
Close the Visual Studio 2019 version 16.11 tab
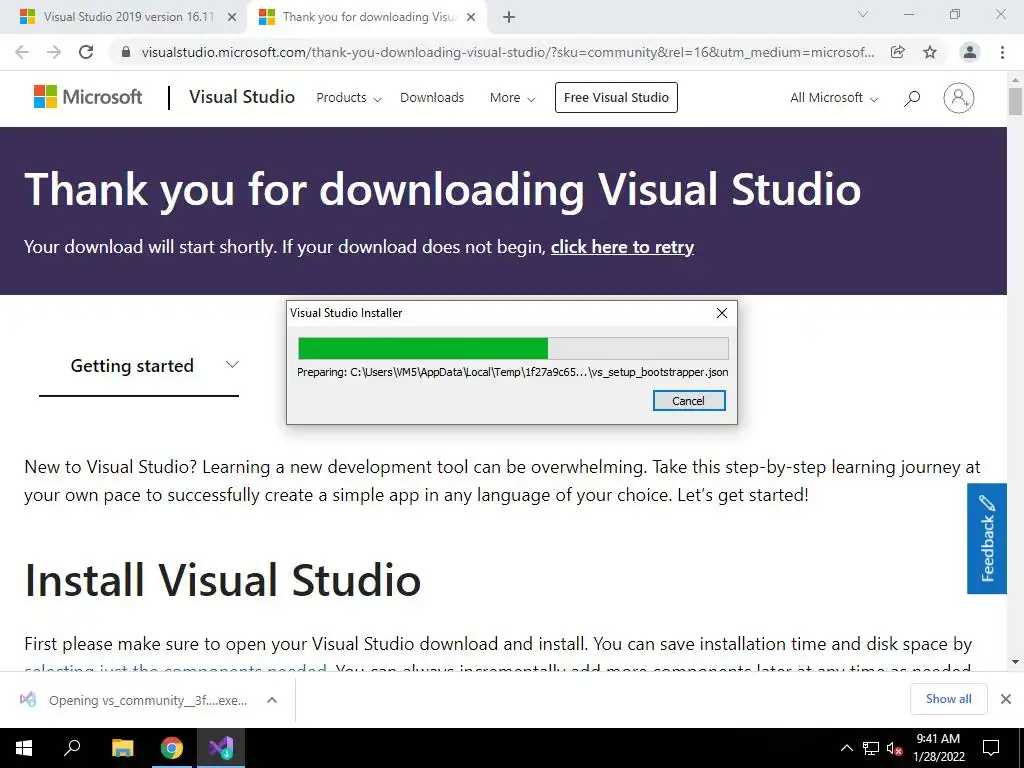[x=232, y=18]
